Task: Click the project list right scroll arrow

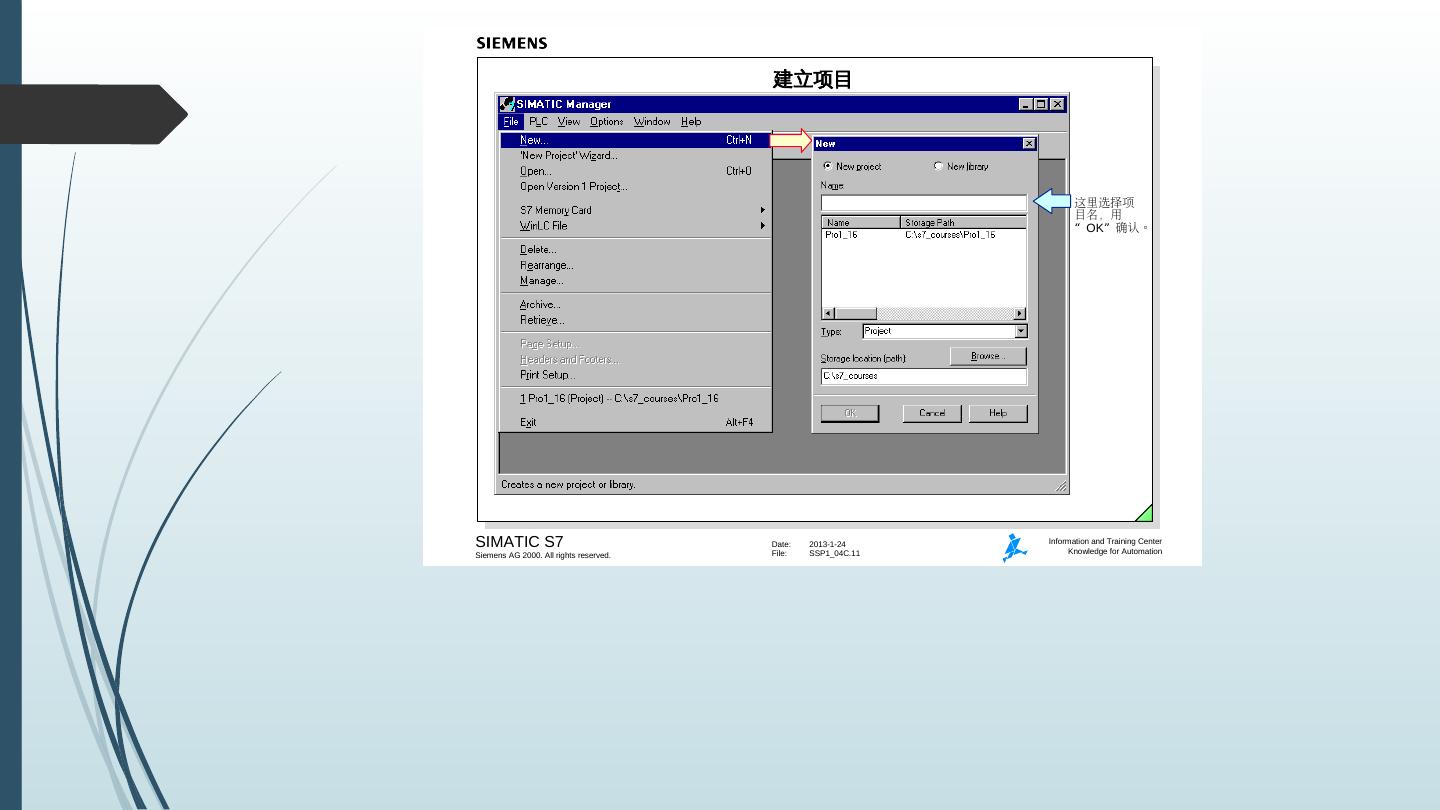Action: pyautogui.click(x=1020, y=314)
